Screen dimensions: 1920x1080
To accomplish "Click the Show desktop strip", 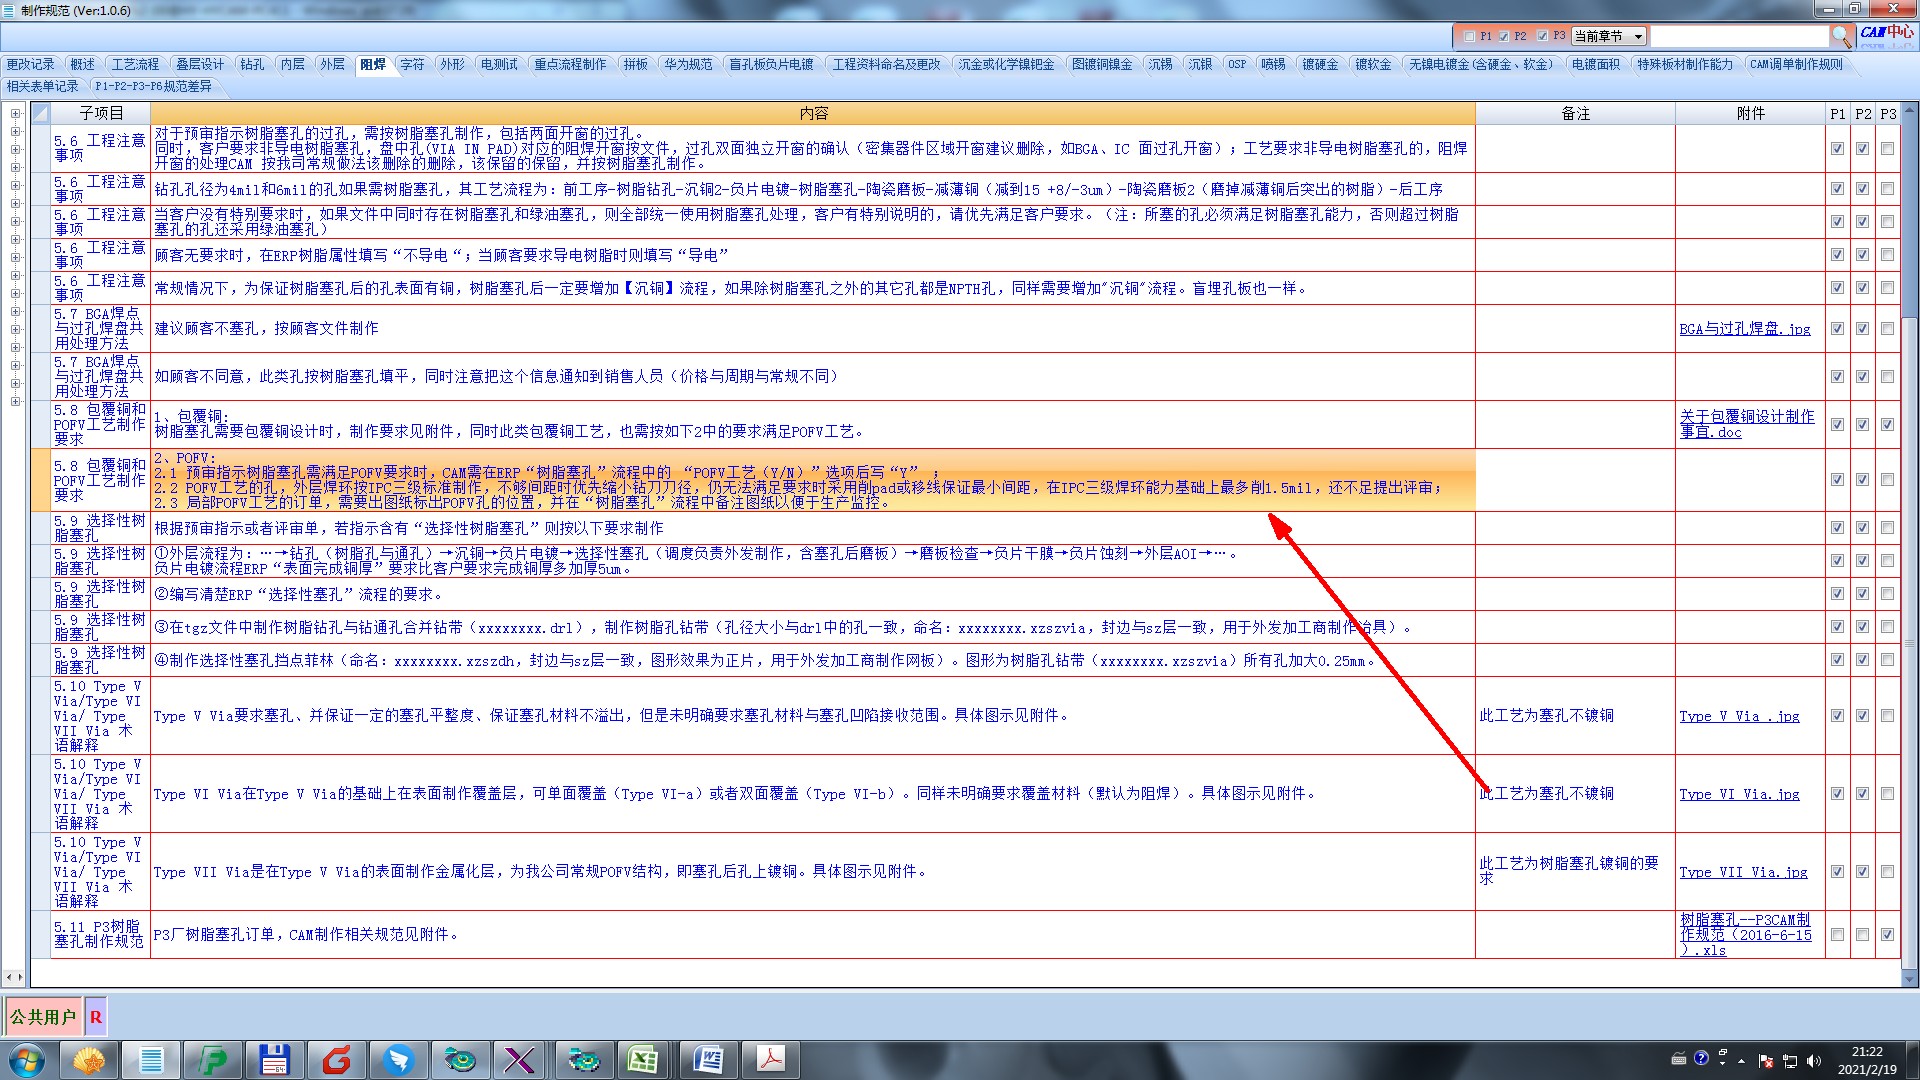I will coord(1912,1060).
